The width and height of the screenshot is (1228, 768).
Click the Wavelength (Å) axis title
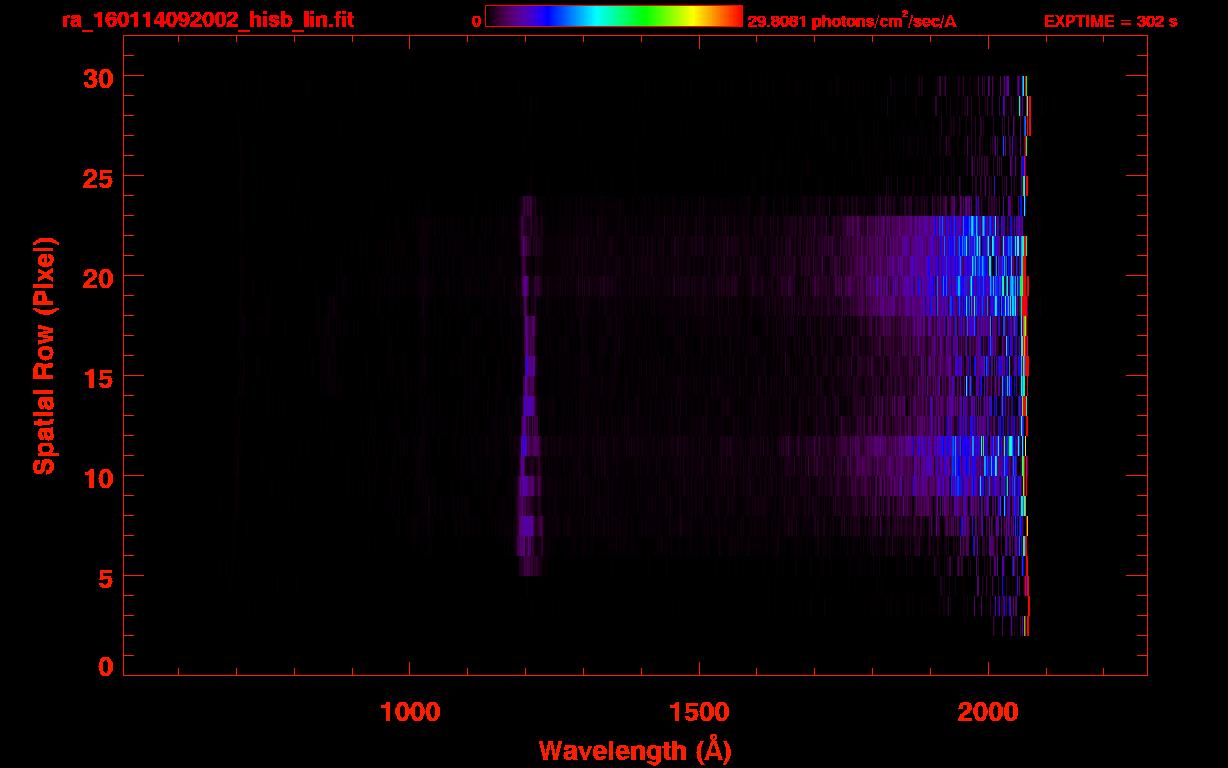[x=635, y=750]
